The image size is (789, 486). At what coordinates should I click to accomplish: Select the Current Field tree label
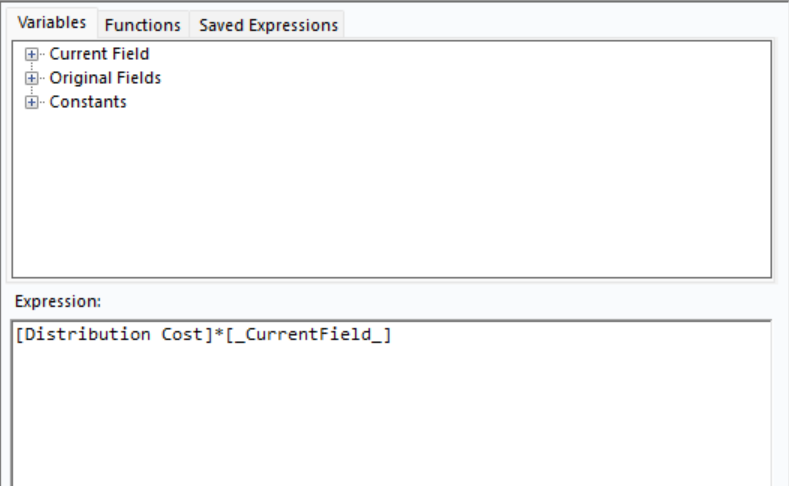click(99, 54)
